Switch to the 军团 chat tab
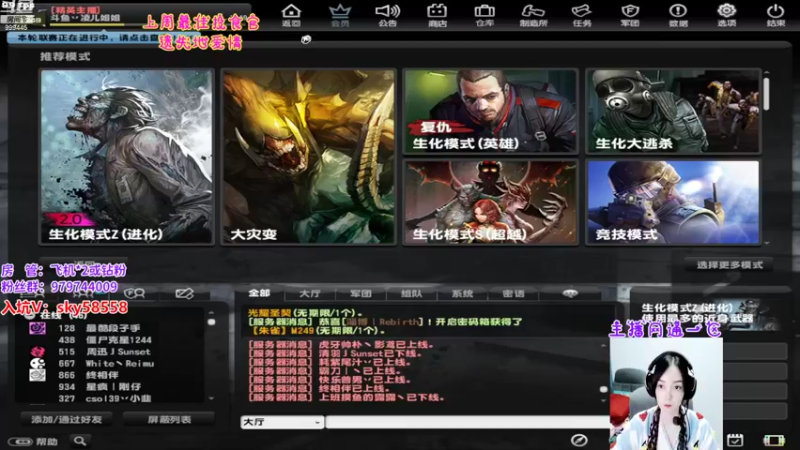Viewport: 800px width, 450px height. [x=361, y=293]
